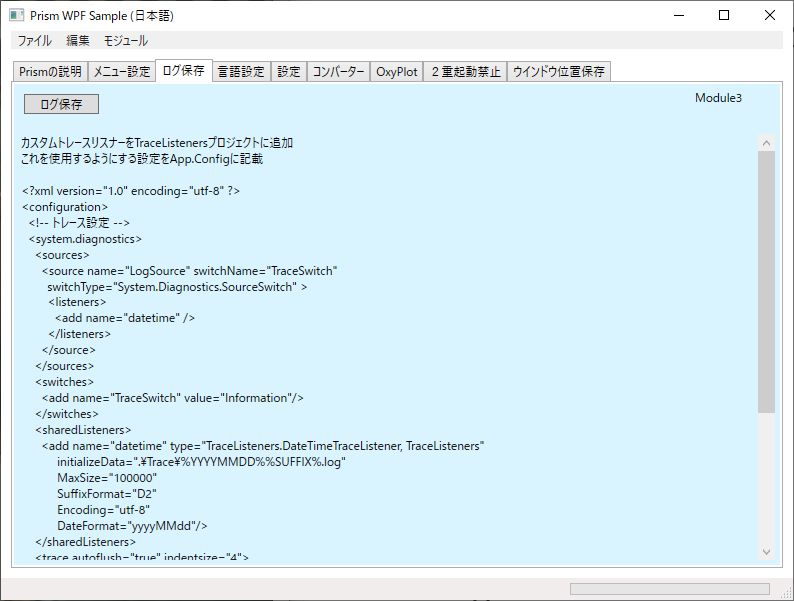Viewport: 794px width, 601px height.
Task: Click the Encoding="utf-8" line
Action: pos(103,510)
